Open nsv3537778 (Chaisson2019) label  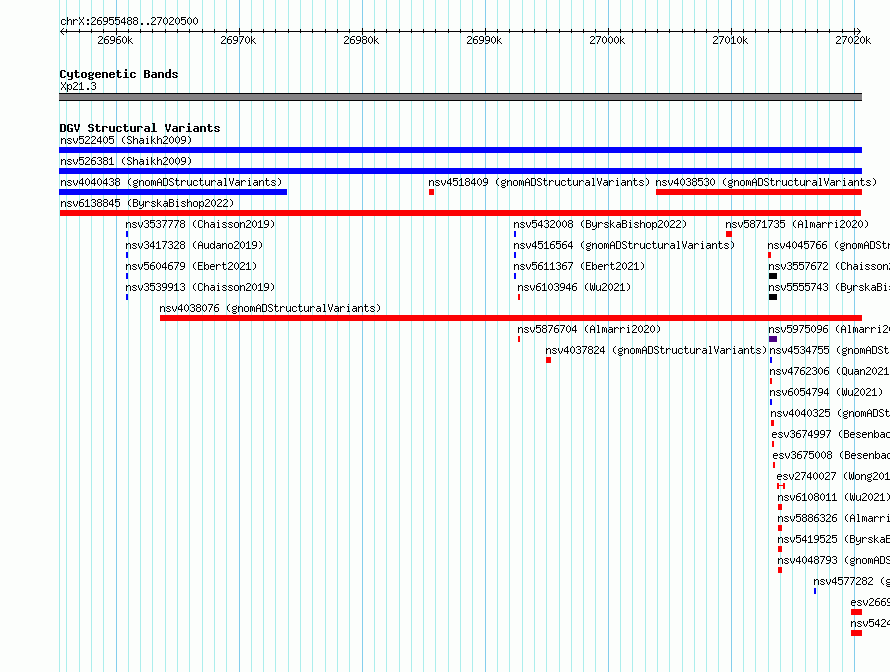pos(200,224)
